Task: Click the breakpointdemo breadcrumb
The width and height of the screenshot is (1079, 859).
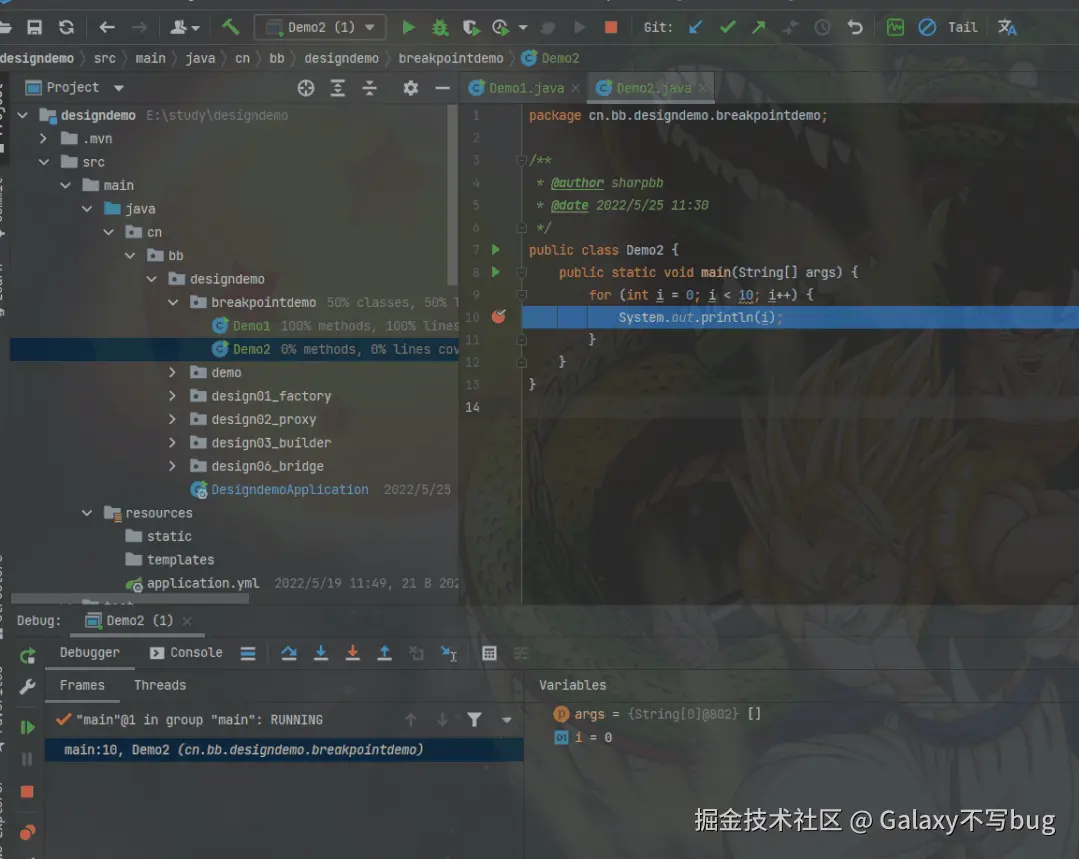Action: (451, 59)
